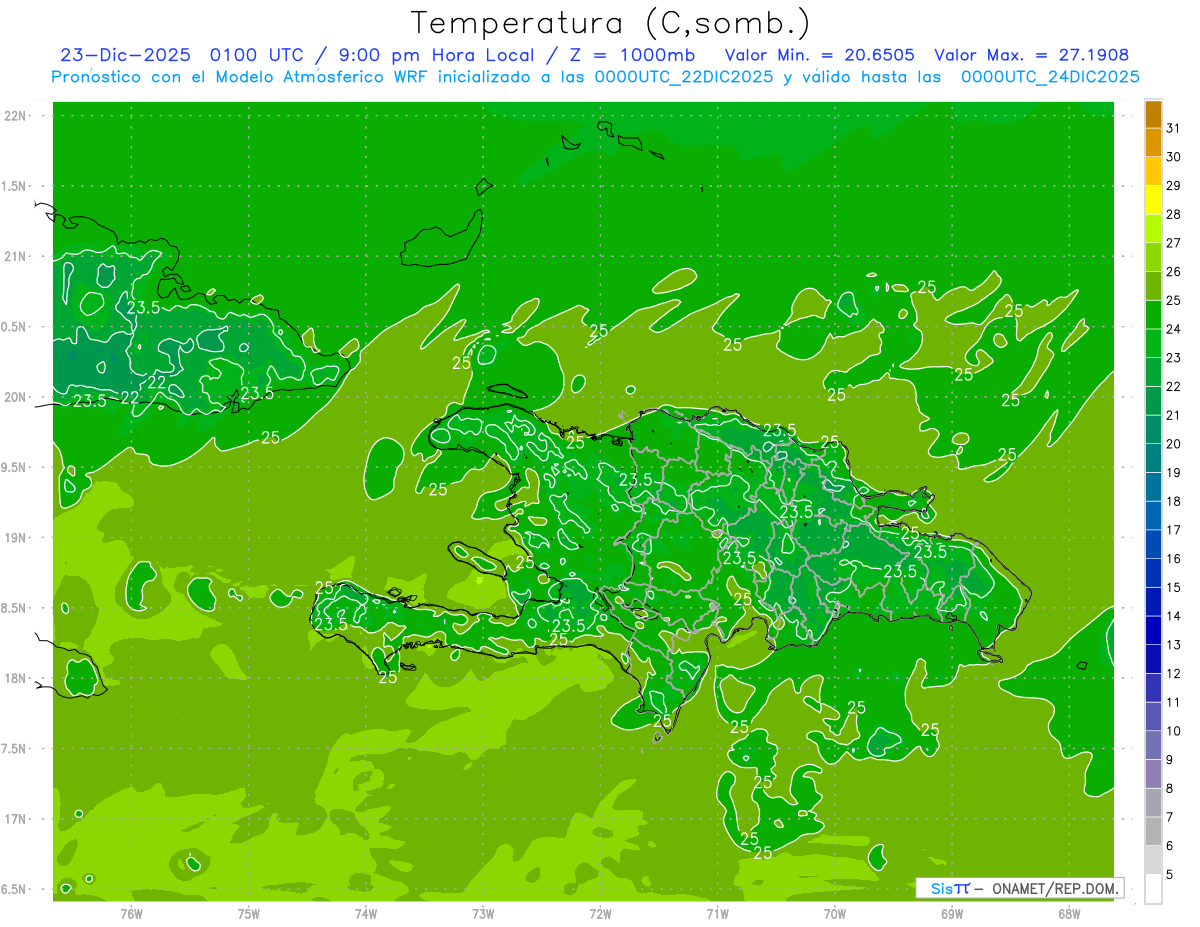Click the 22N latitude label
This screenshot has width=1200, height=927.
pyautogui.click(x=16, y=116)
